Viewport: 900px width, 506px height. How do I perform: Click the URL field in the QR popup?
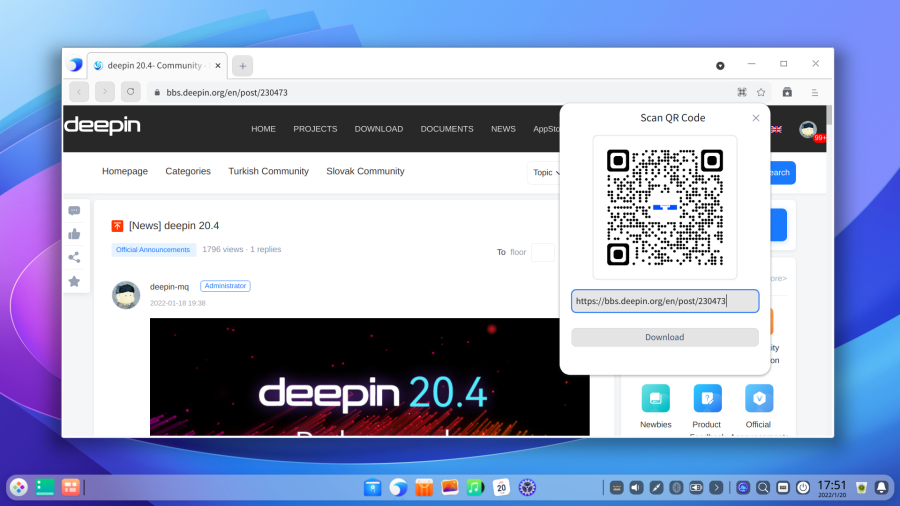tap(665, 301)
